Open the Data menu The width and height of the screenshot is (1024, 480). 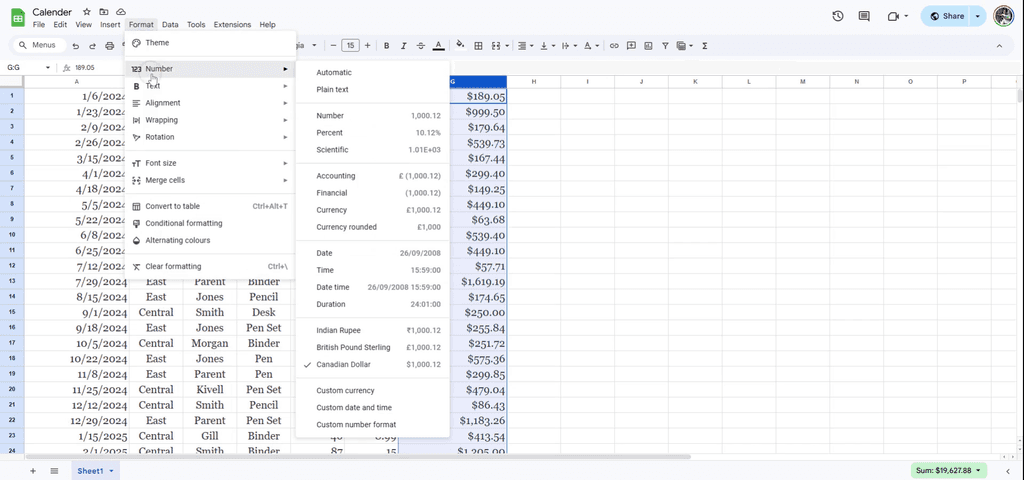click(170, 25)
